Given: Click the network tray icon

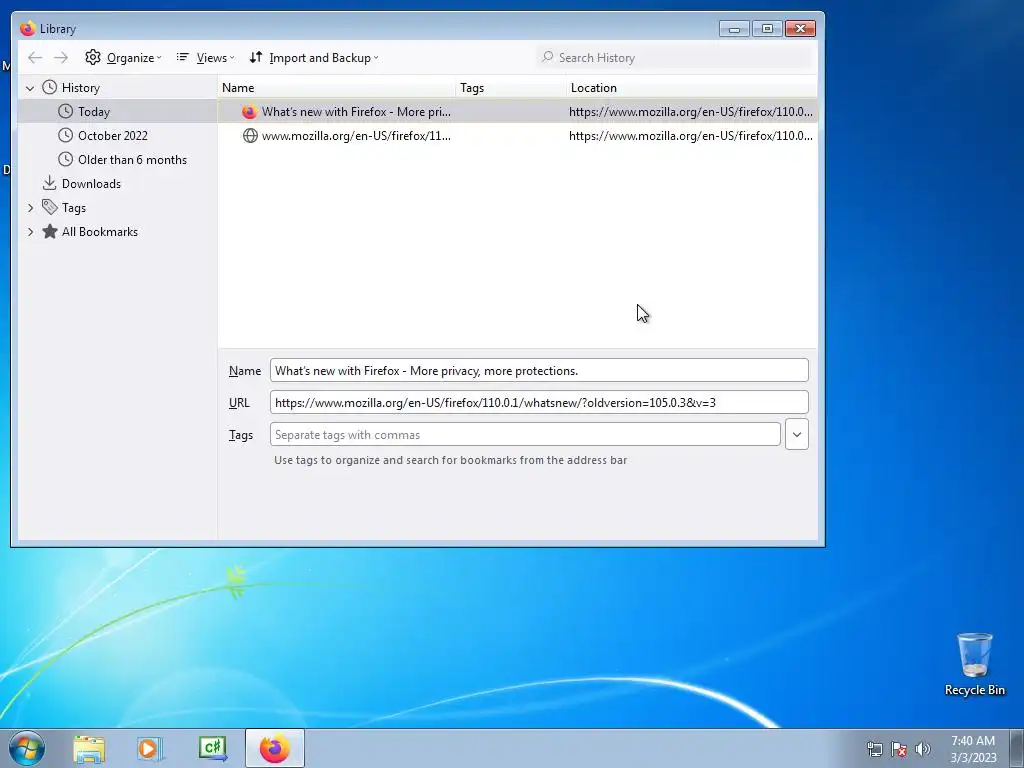Looking at the screenshot, I should (x=874, y=749).
